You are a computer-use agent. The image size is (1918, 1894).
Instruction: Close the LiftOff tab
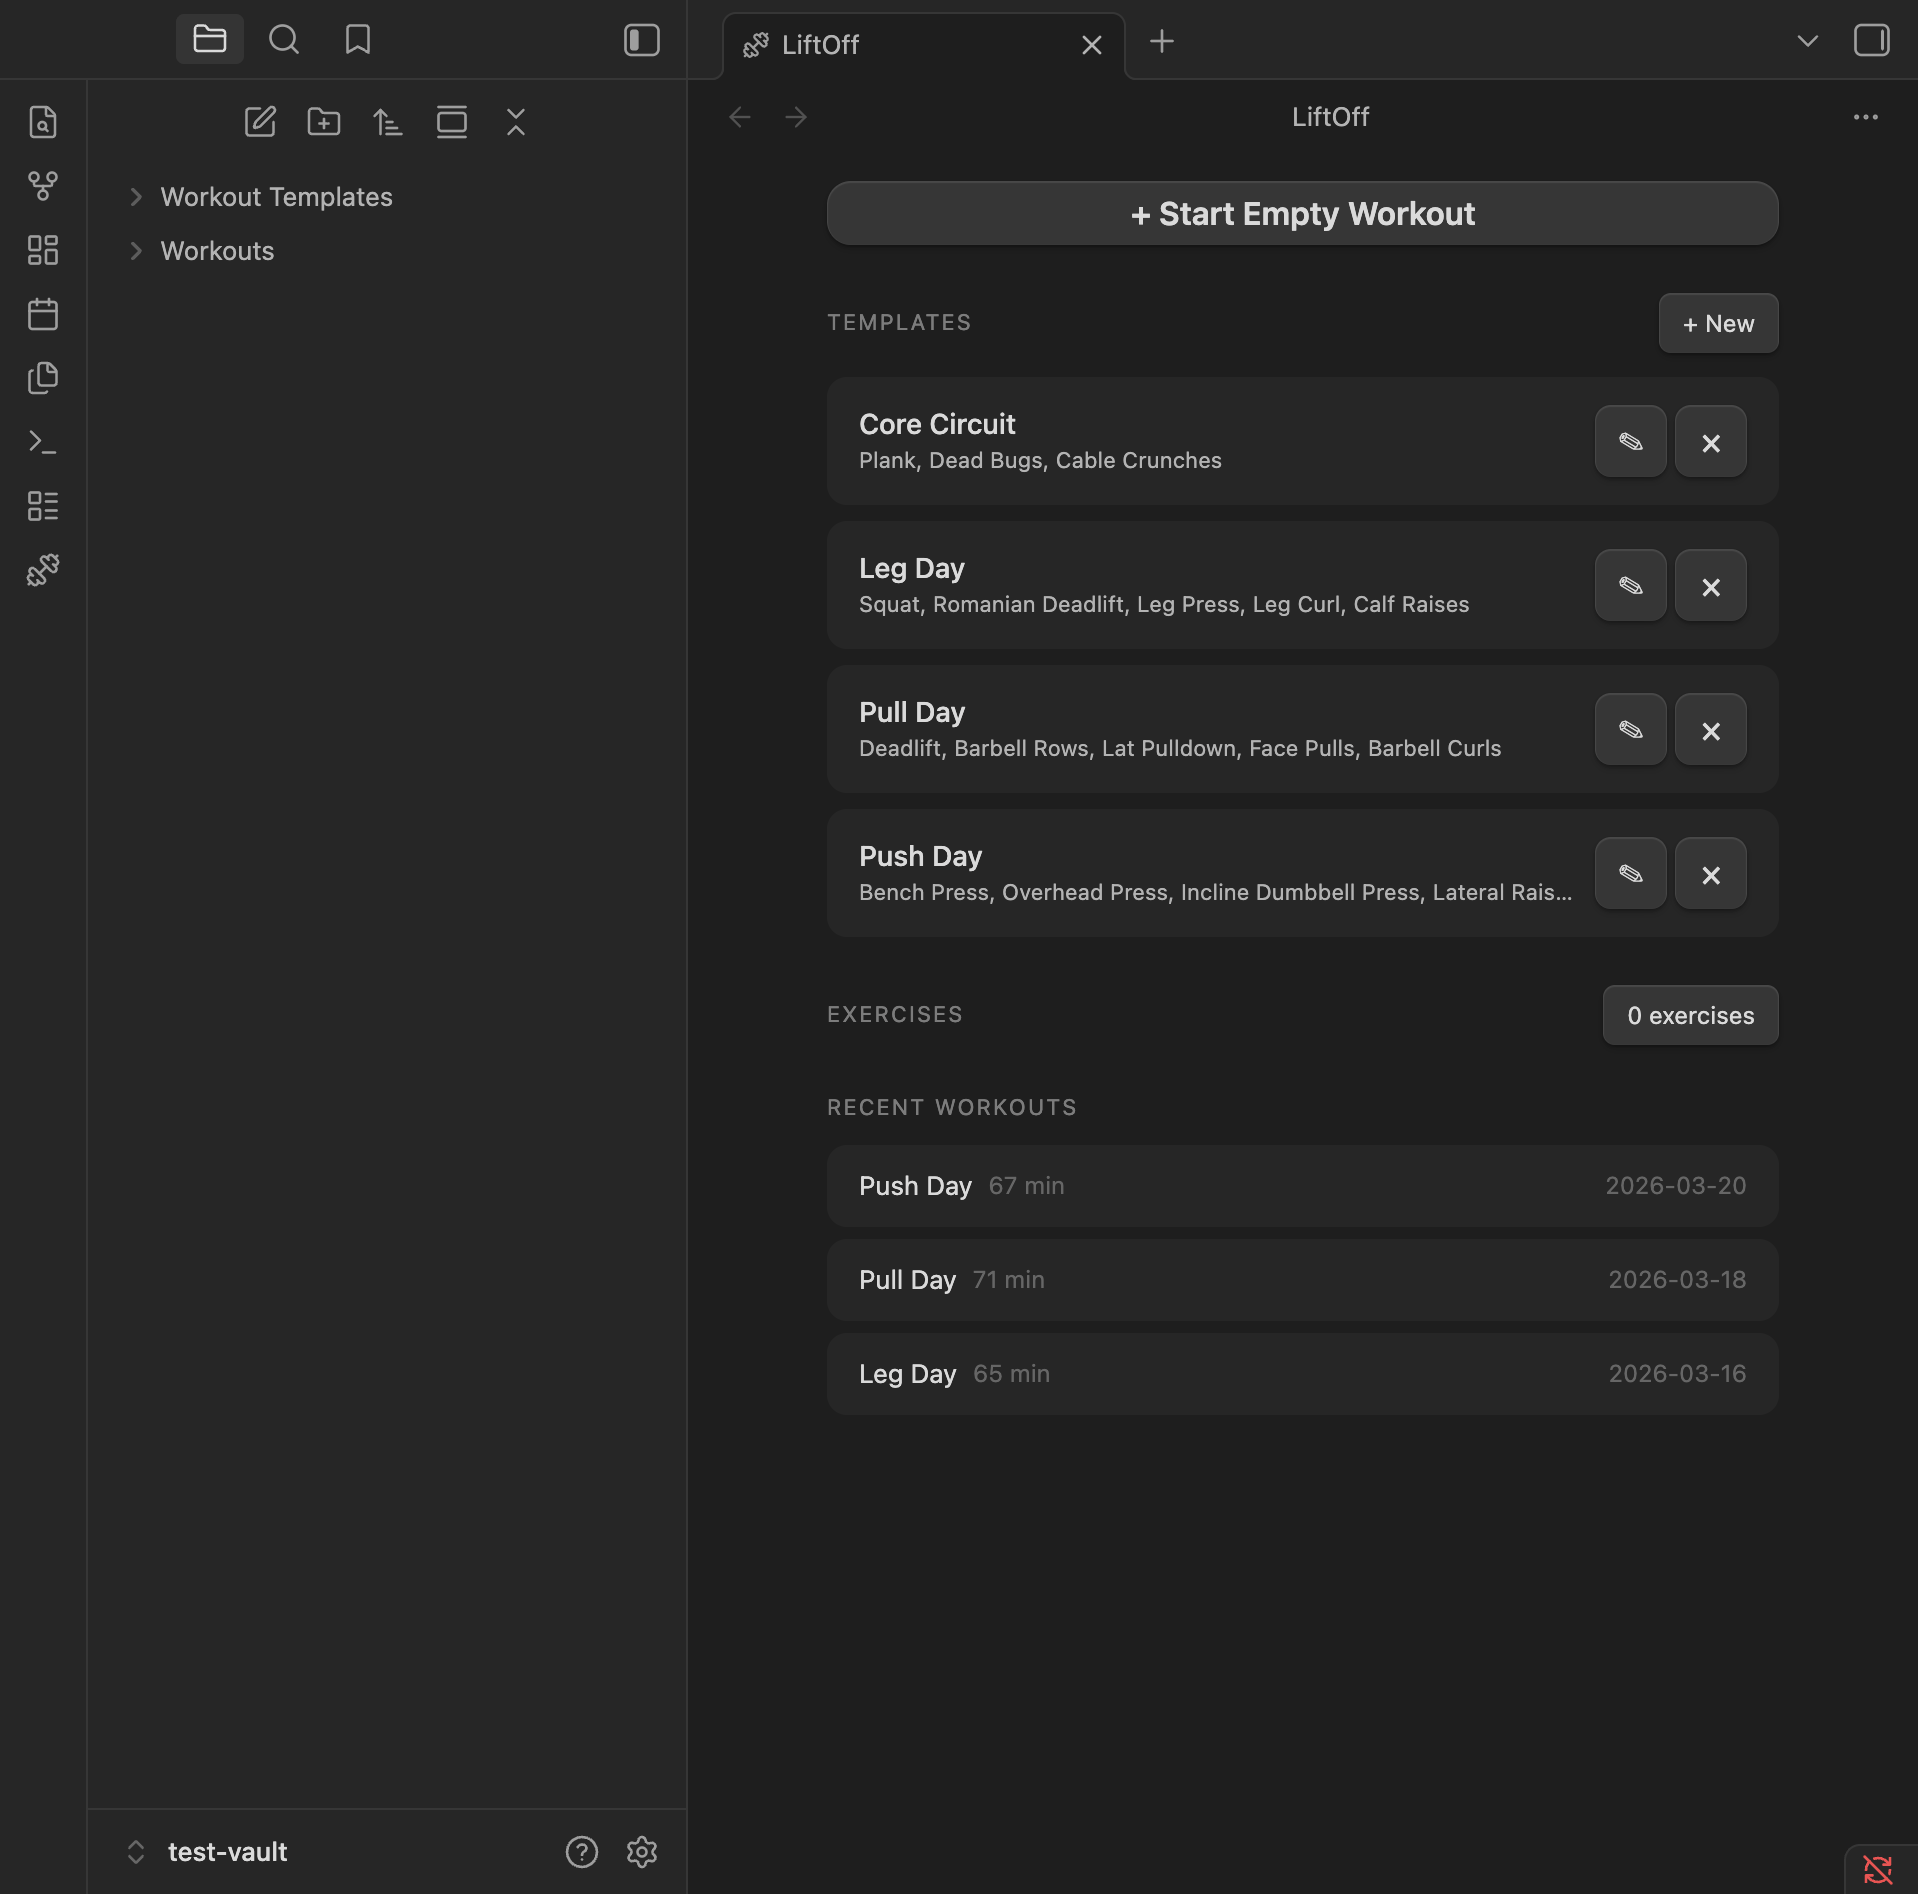coord(1092,45)
